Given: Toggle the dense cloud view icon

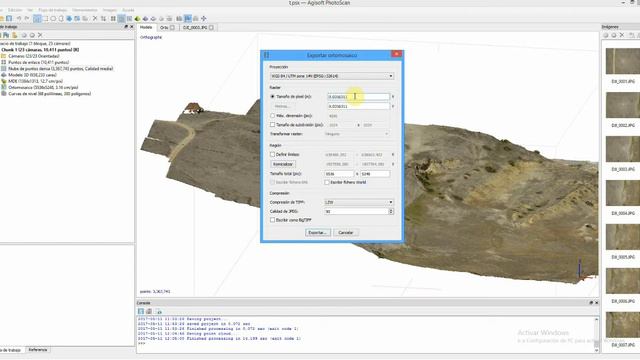Looking at the screenshot, I should pos(121,18).
